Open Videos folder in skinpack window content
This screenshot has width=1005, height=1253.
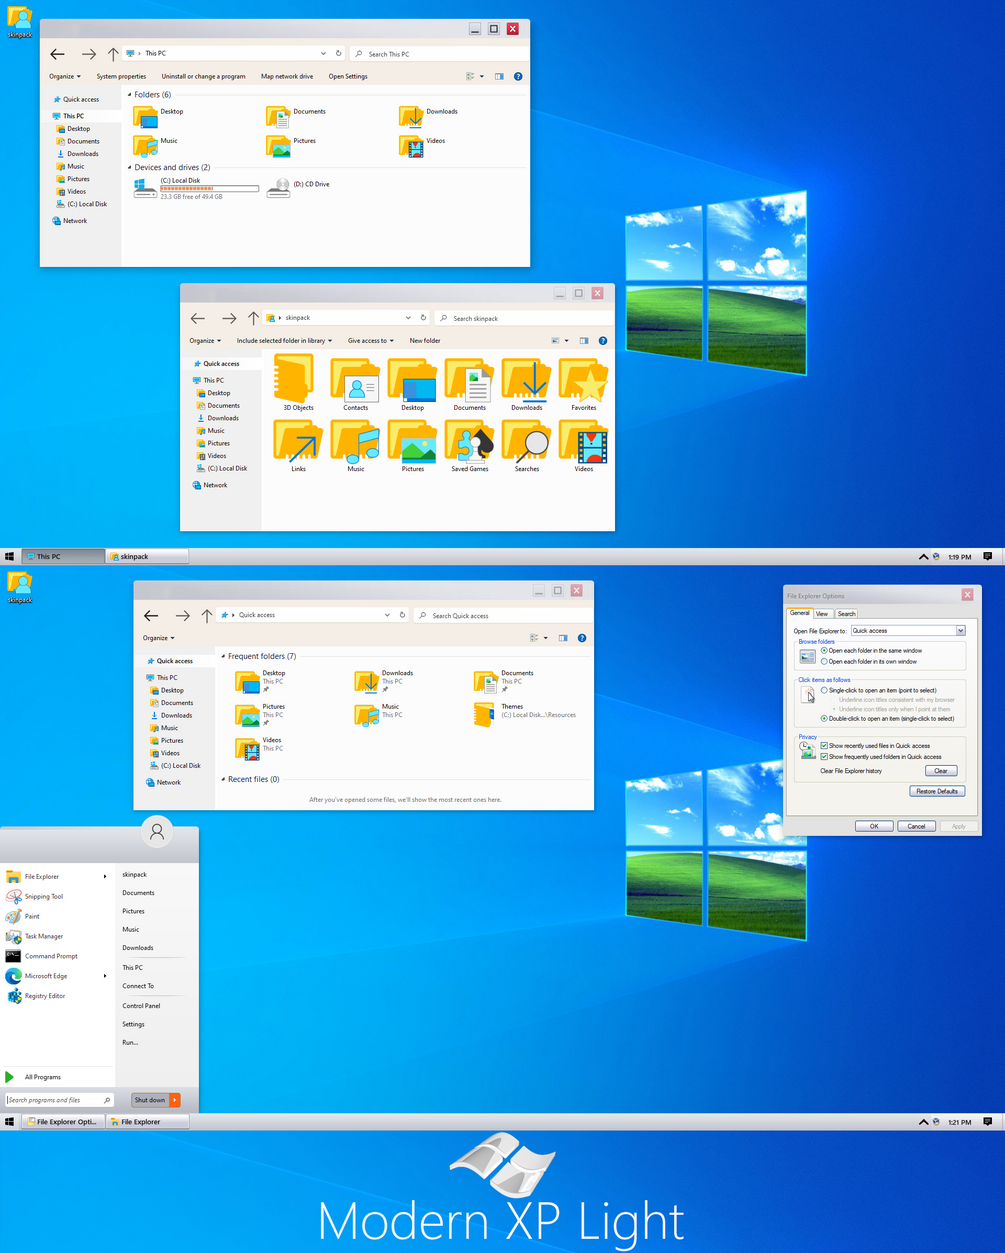(x=584, y=446)
